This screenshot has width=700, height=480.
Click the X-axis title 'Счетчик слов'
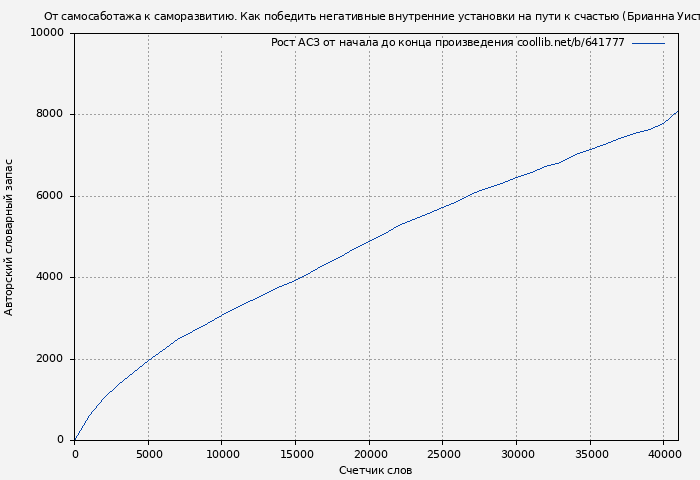(x=375, y=470)
